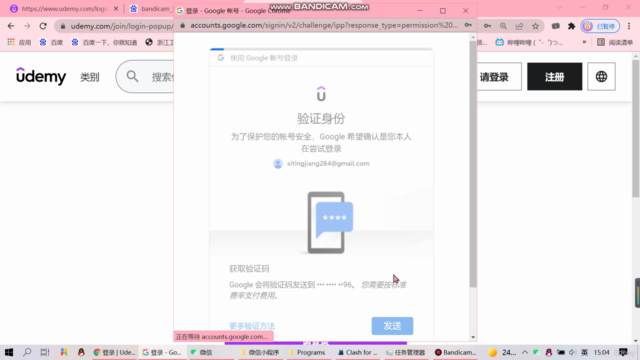
Task: Switch to 登录 | Ude... Chrome taskbar item
Action: click(114, 352)
